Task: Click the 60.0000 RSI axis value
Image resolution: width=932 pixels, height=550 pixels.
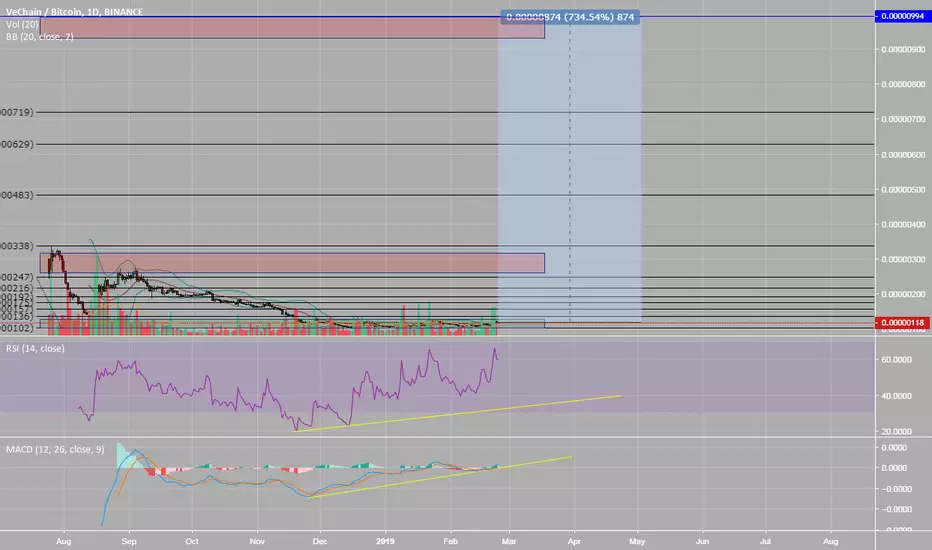Action: 896,360
